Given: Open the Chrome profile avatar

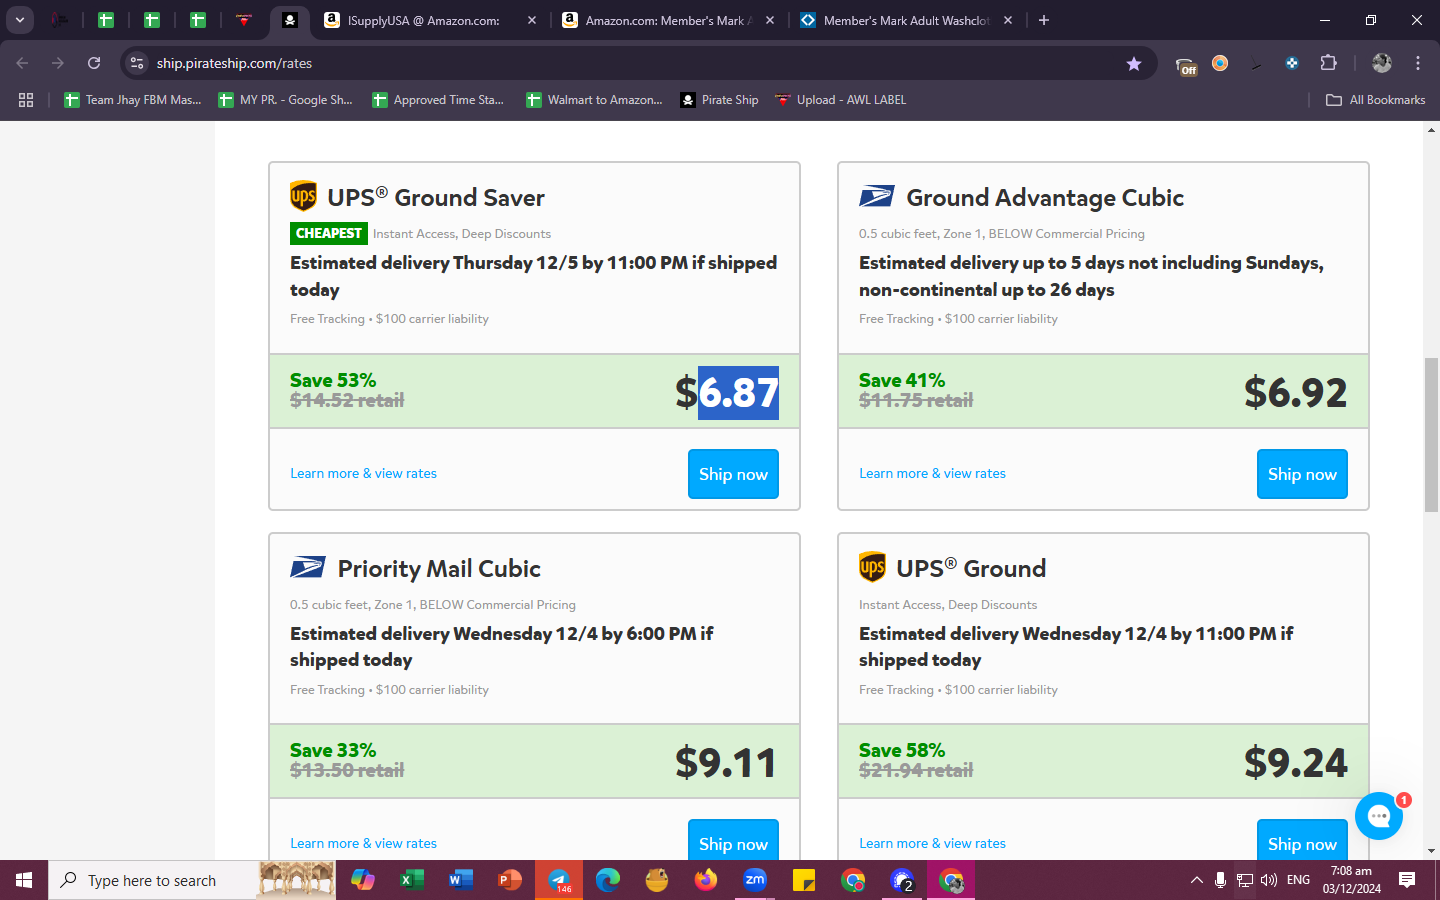Looking at the screenshot, I should pos(1382,63).
